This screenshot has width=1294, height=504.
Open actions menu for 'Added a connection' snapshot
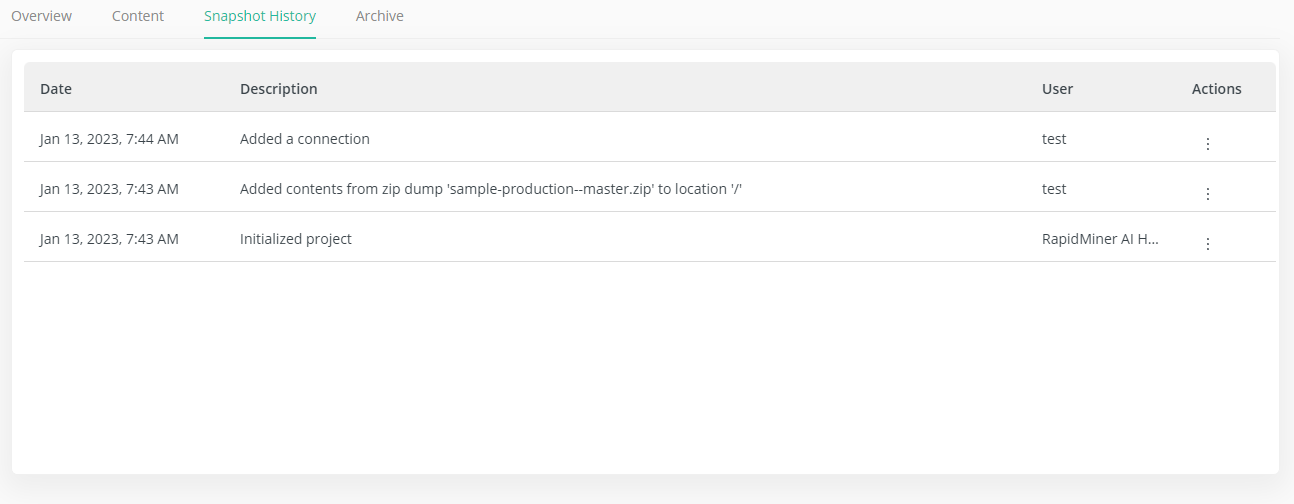click(1207, 143)
